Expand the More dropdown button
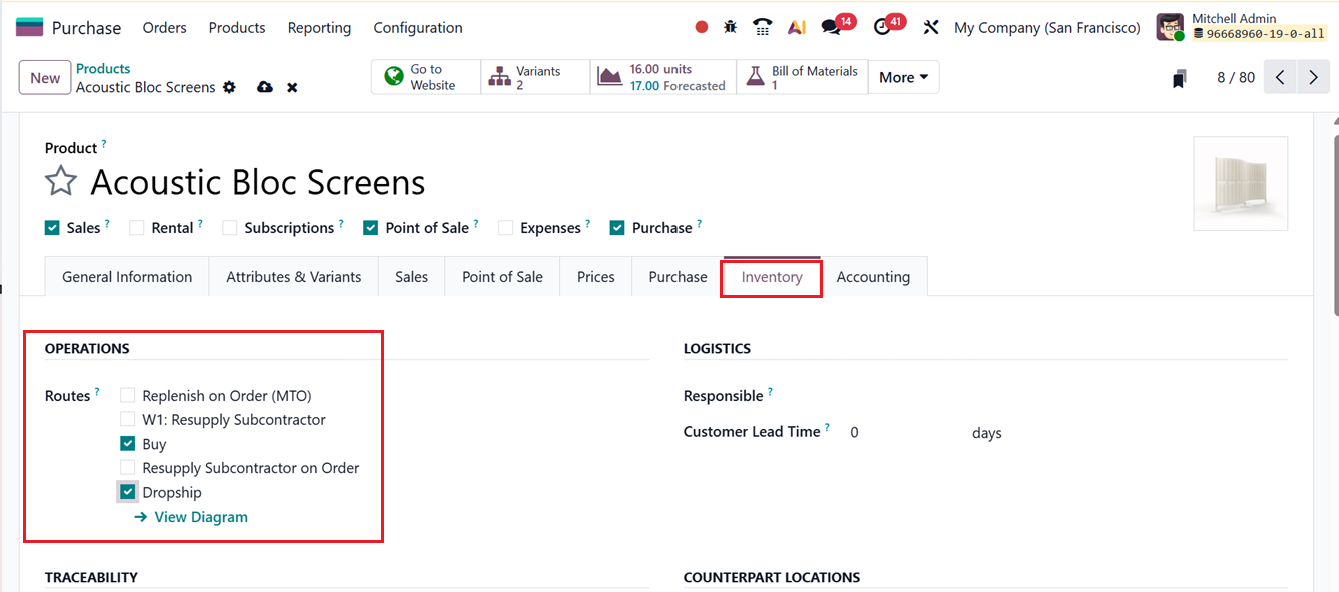Screen dimensions: 1339x592 point(903,77)
